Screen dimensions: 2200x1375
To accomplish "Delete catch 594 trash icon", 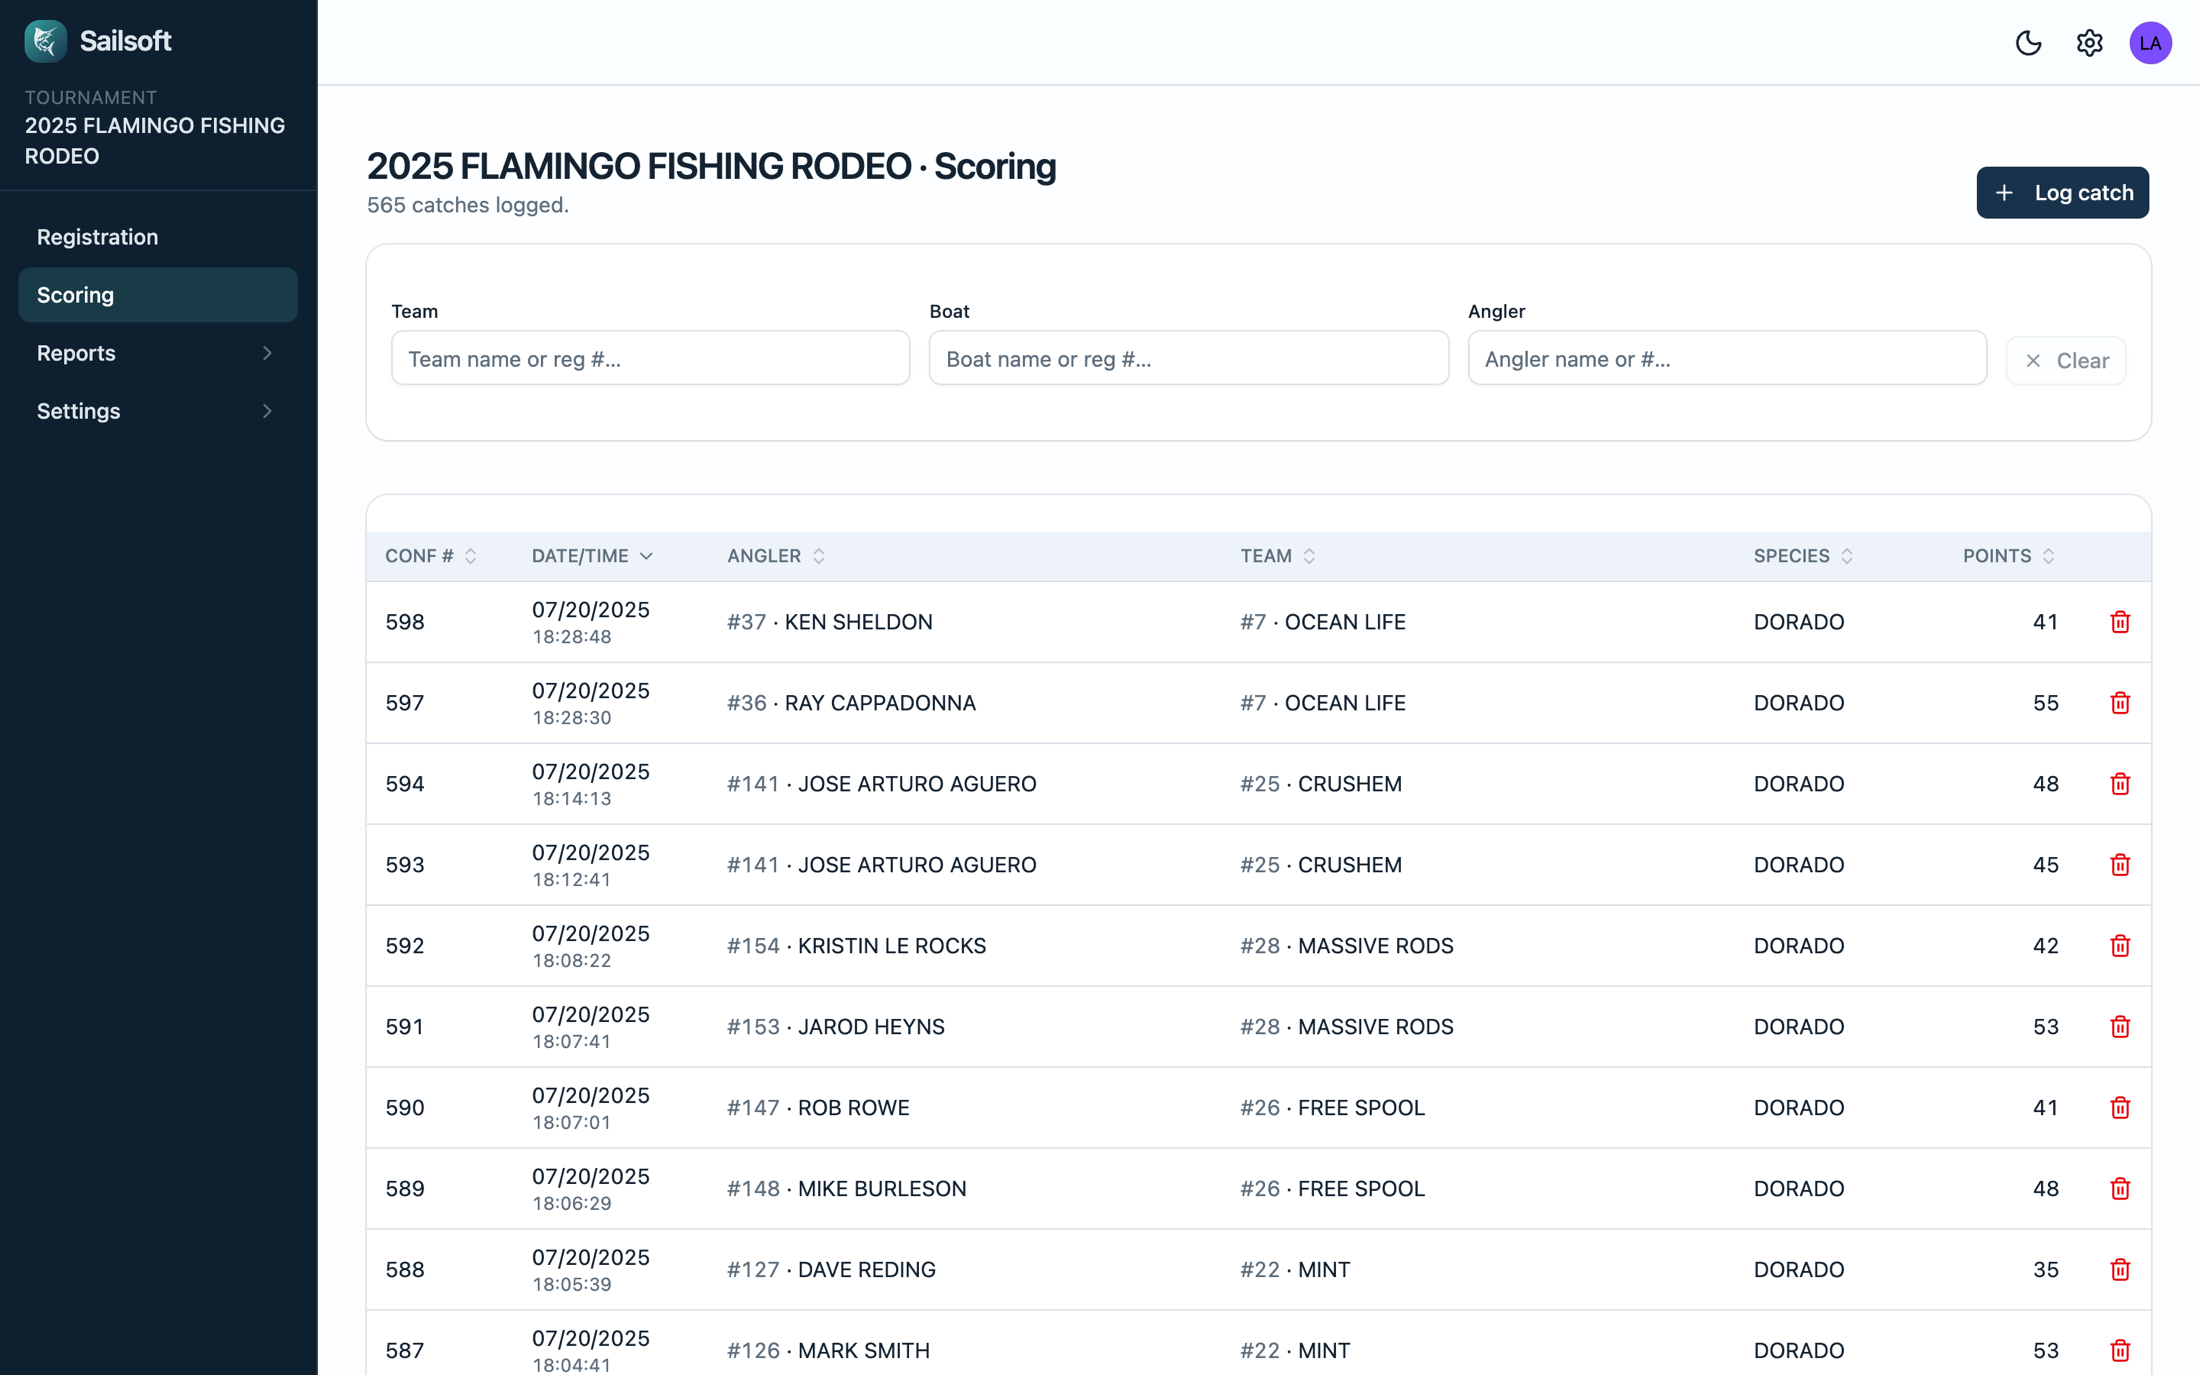I will tap(2120, 784).
